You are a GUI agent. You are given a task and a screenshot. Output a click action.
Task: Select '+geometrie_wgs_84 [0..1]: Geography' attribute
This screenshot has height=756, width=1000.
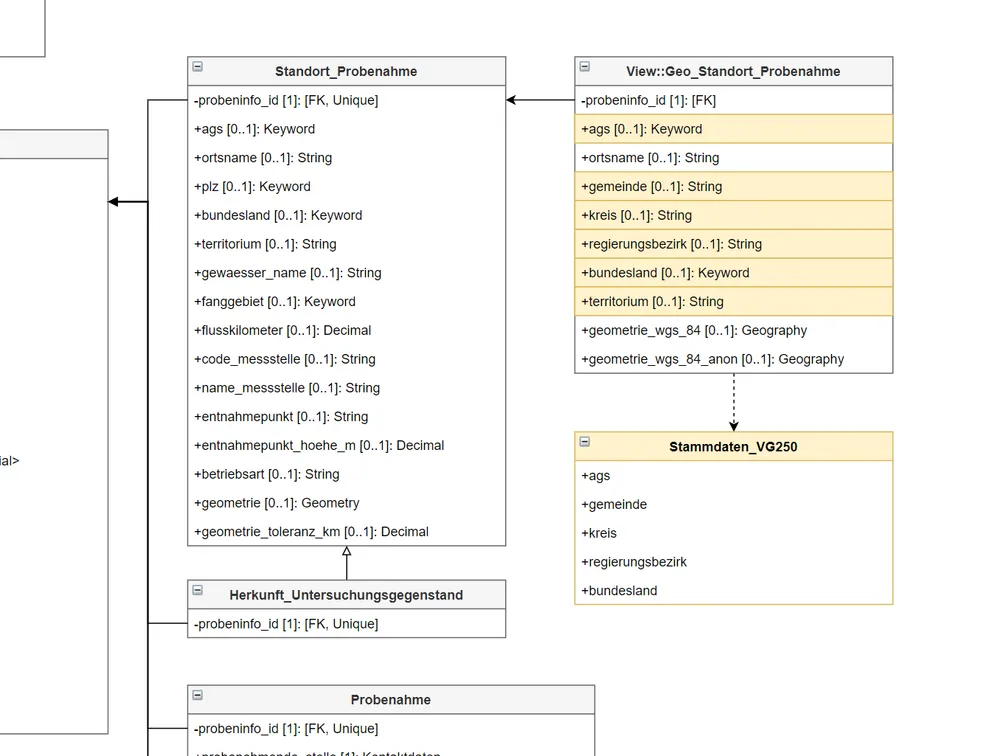(x=733, y=330)
